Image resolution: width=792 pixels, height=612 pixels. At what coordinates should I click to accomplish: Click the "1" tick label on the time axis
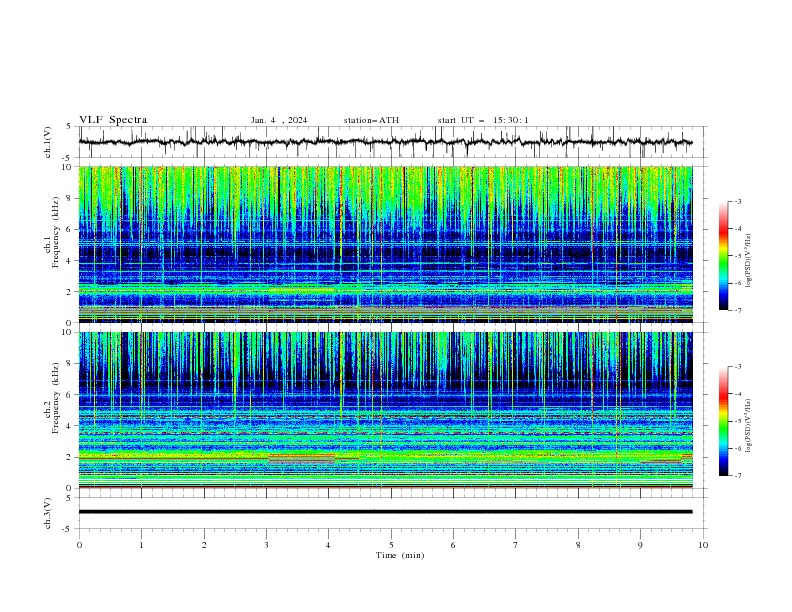coord(141,545)
